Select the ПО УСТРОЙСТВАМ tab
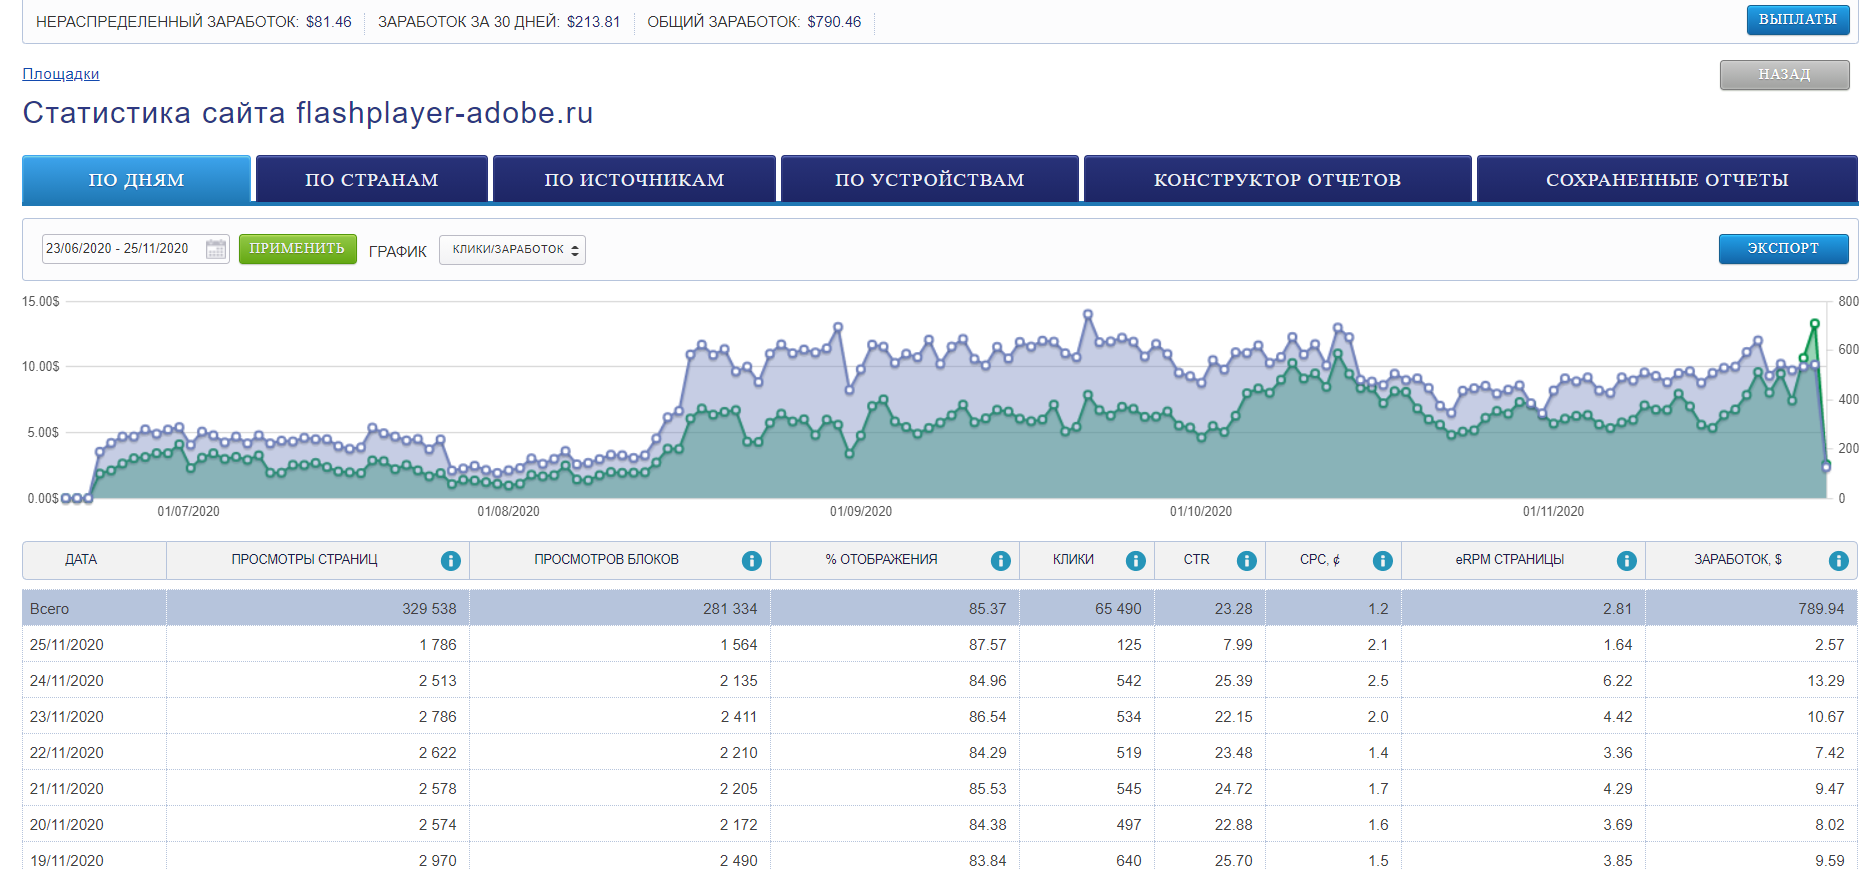The height and width of the screenshot is (869, 1874). pos(929,180)
